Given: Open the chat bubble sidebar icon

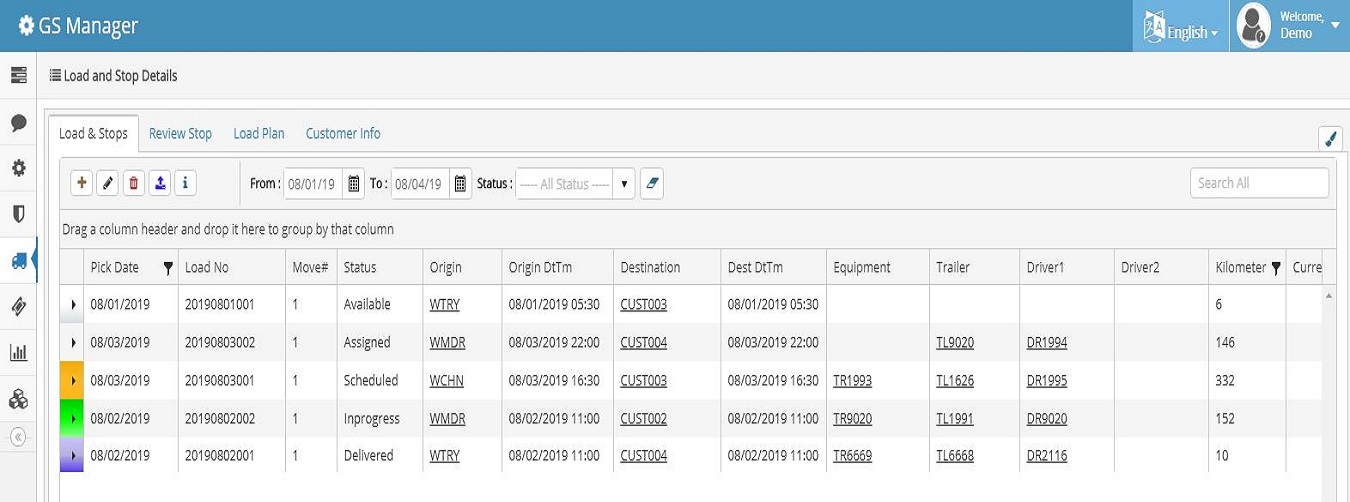Looking at the screenshot, I should pyautogui.click(x=18, y=122).
